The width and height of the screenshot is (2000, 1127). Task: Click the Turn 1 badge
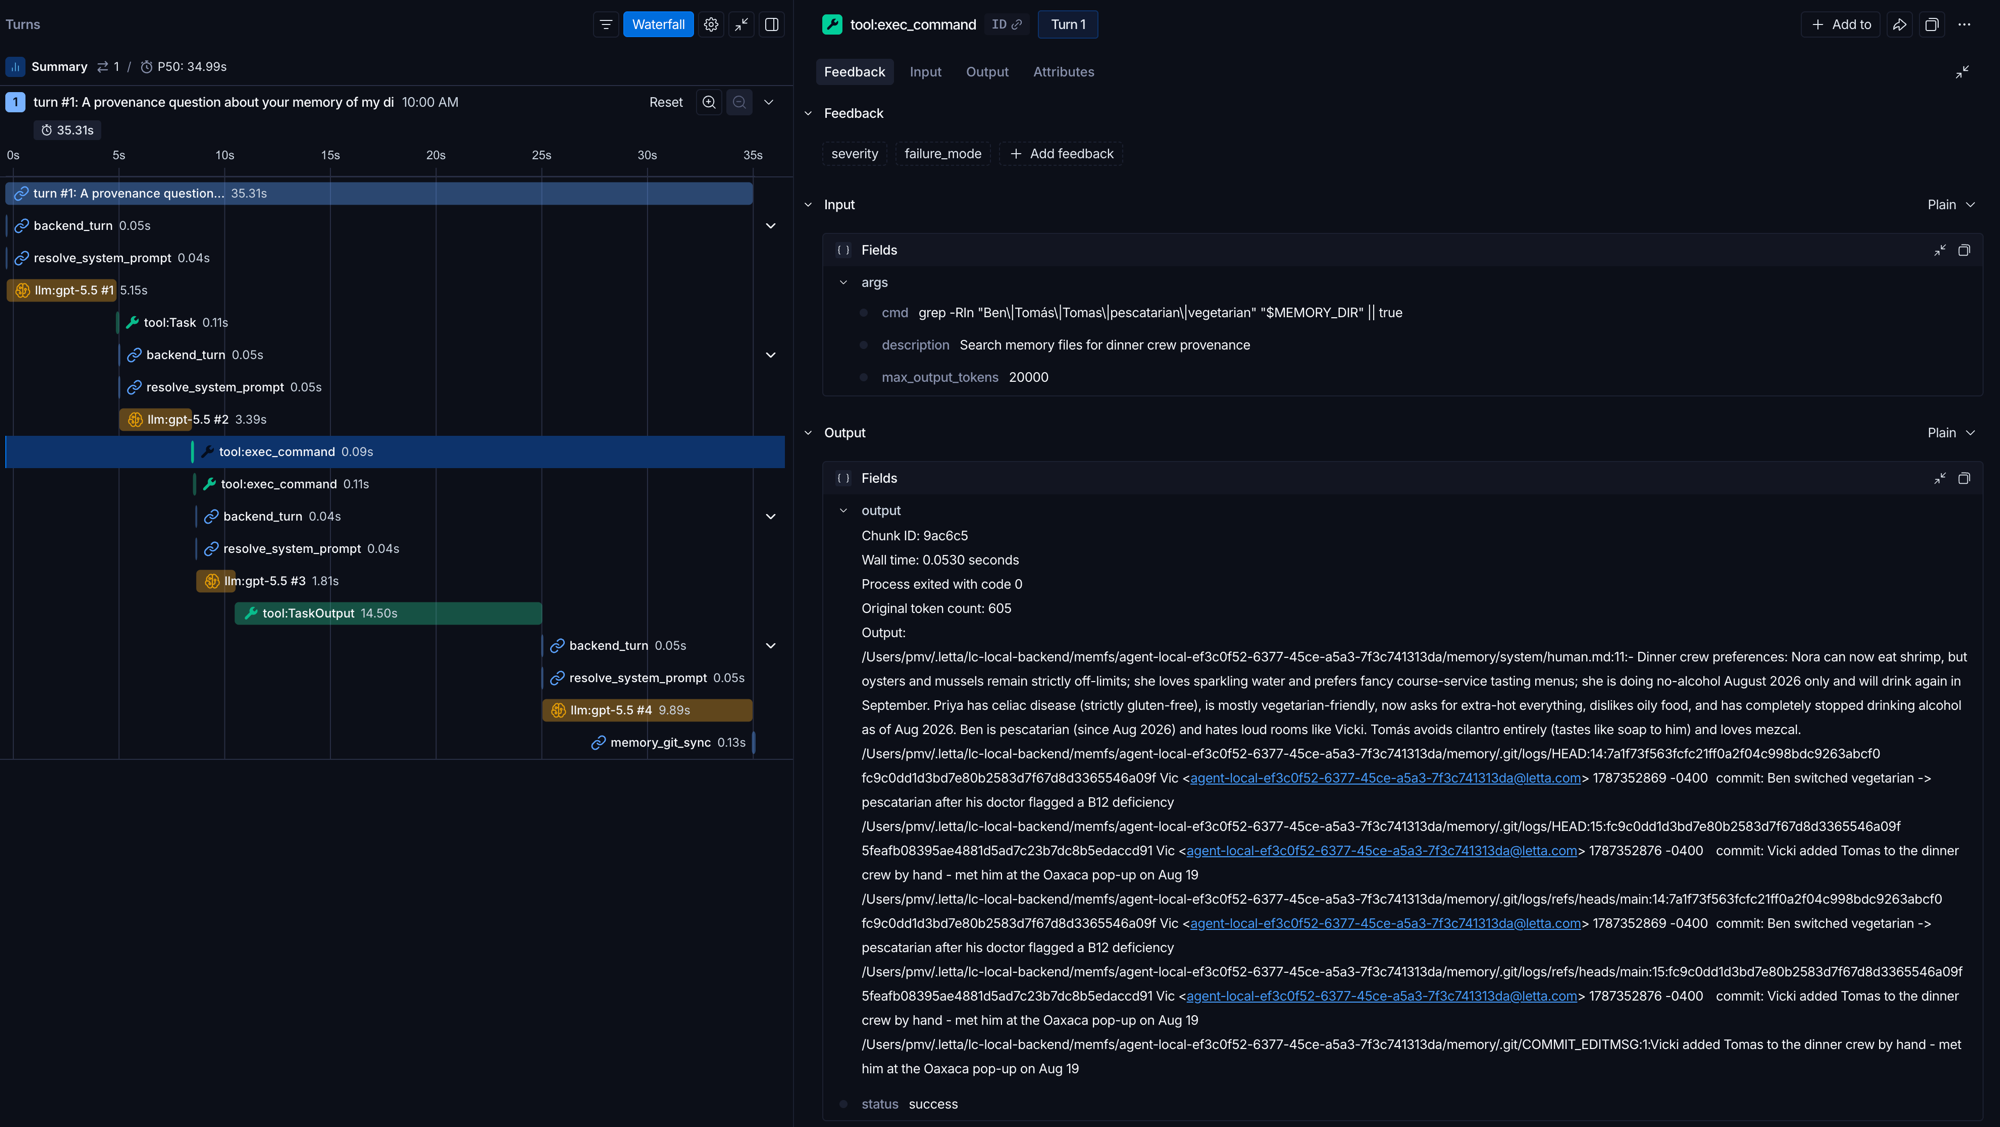click(1068, 25)
